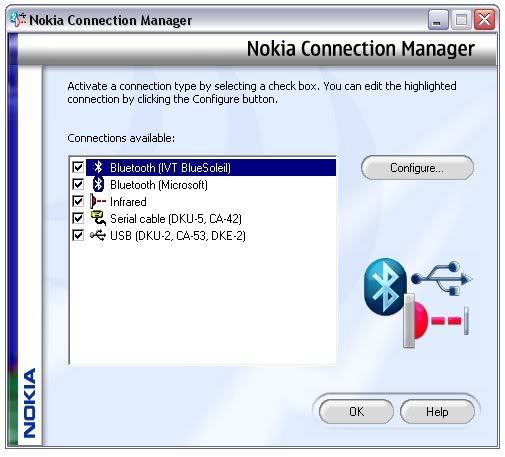Minimize the Nokia Connection Manager window
Screen dimensions: 505x457
[x=438, y=20]
